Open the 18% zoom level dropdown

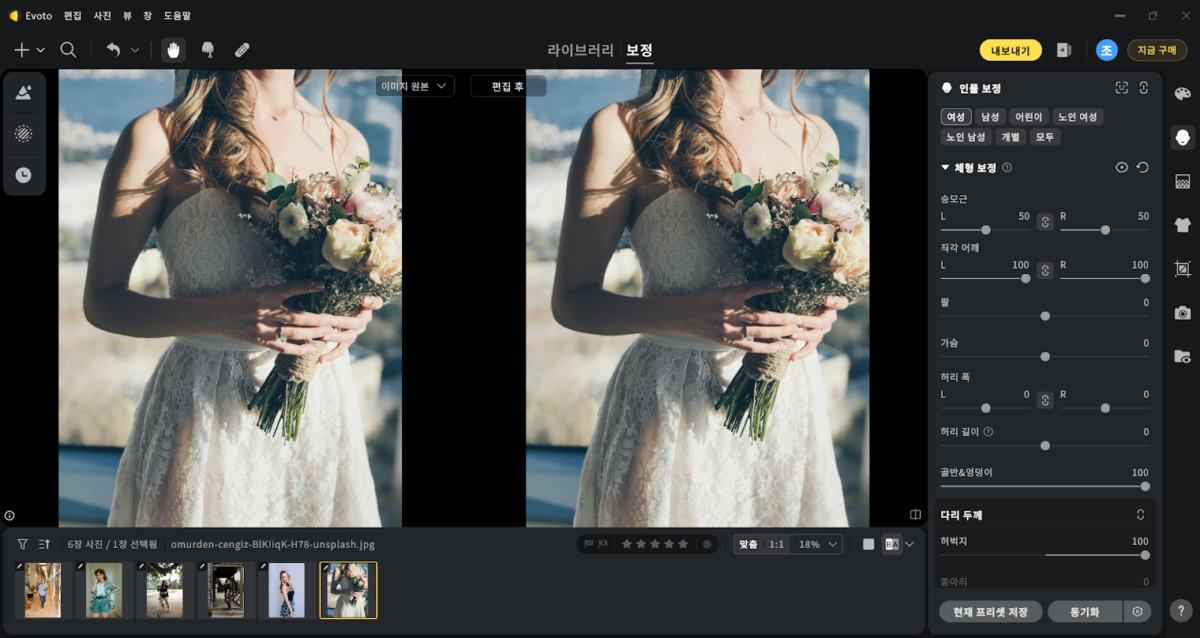click(818, 544)
